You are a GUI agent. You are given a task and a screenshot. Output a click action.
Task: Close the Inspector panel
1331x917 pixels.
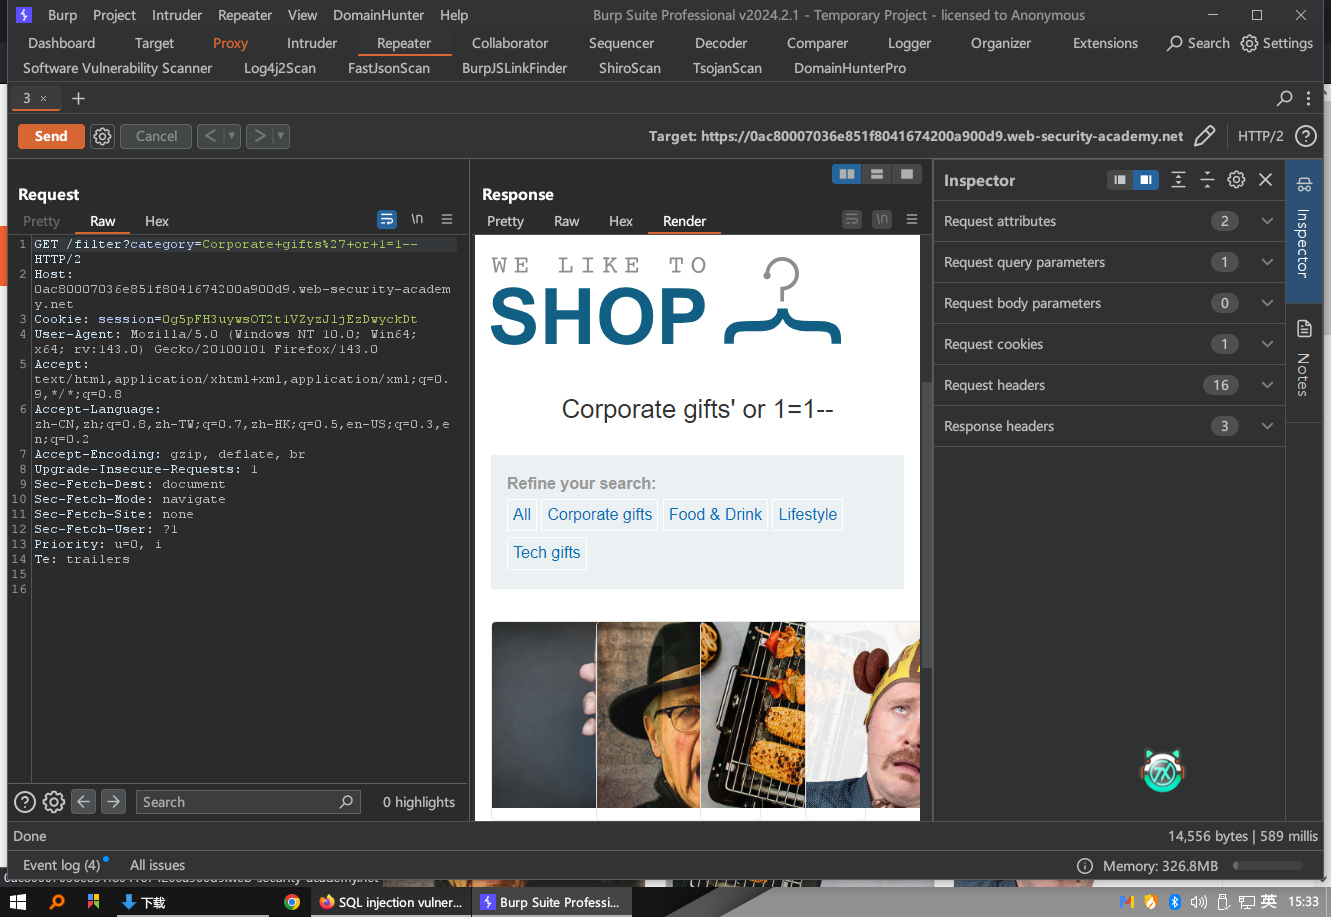1265,180
